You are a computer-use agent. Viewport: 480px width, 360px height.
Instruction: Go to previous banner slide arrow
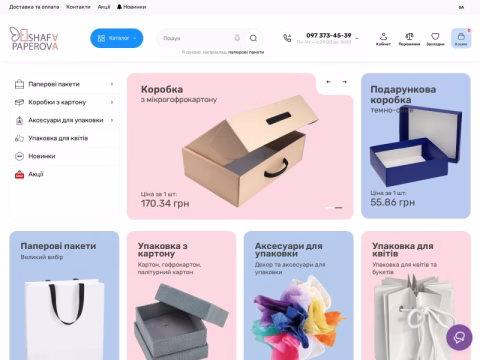click(329, 82)
